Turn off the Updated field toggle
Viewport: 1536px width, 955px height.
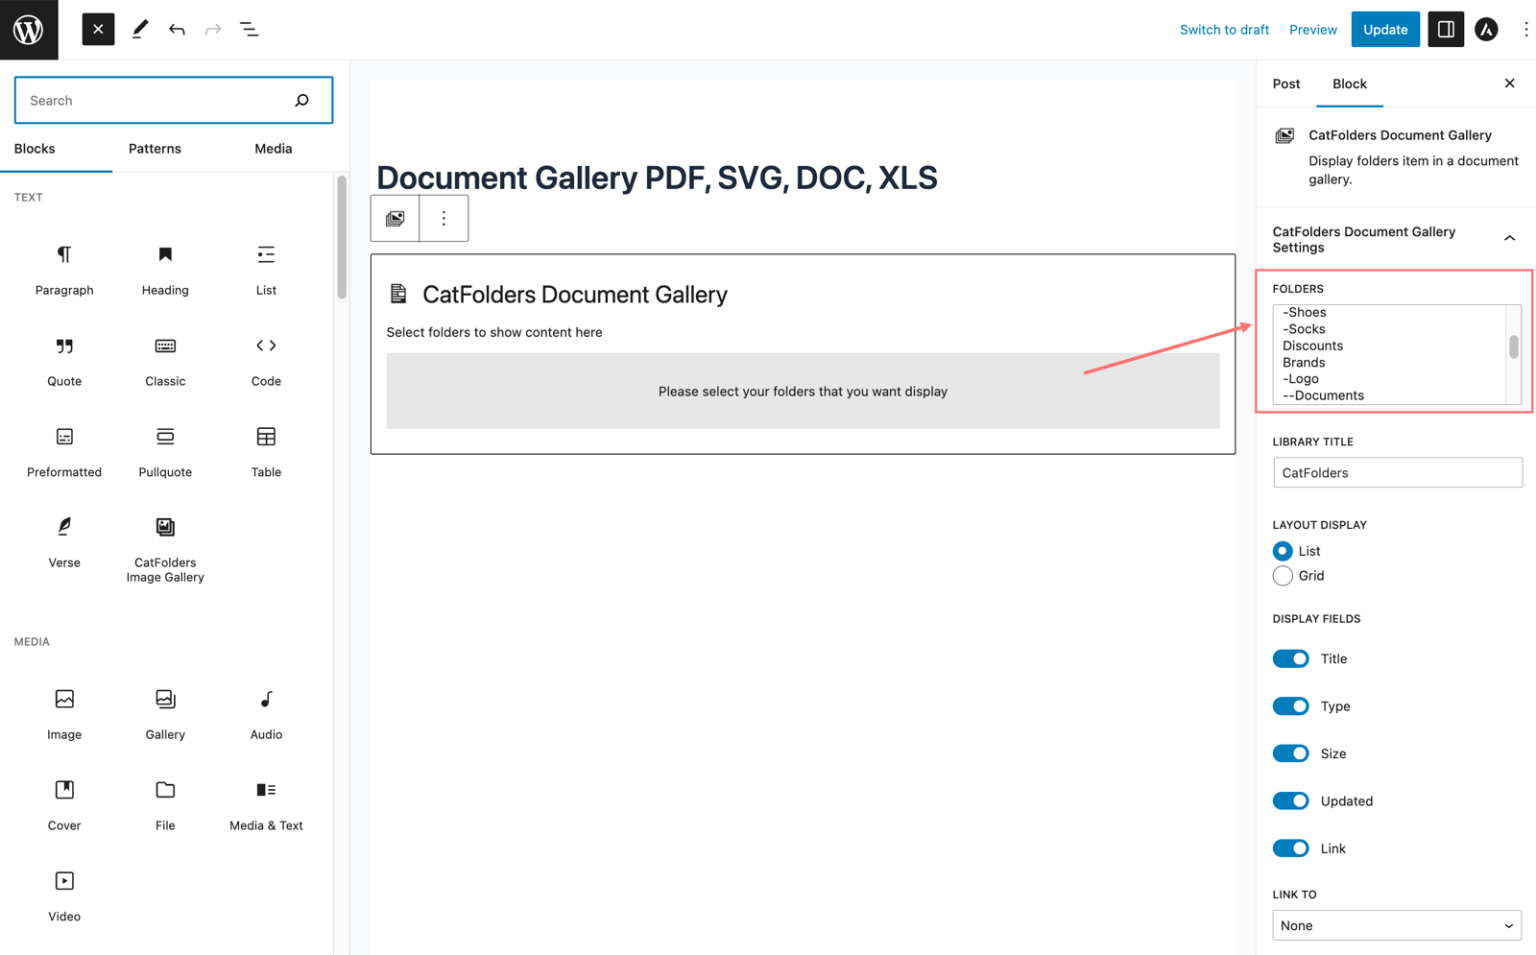pyautogui.click(x=1291, y=800)
